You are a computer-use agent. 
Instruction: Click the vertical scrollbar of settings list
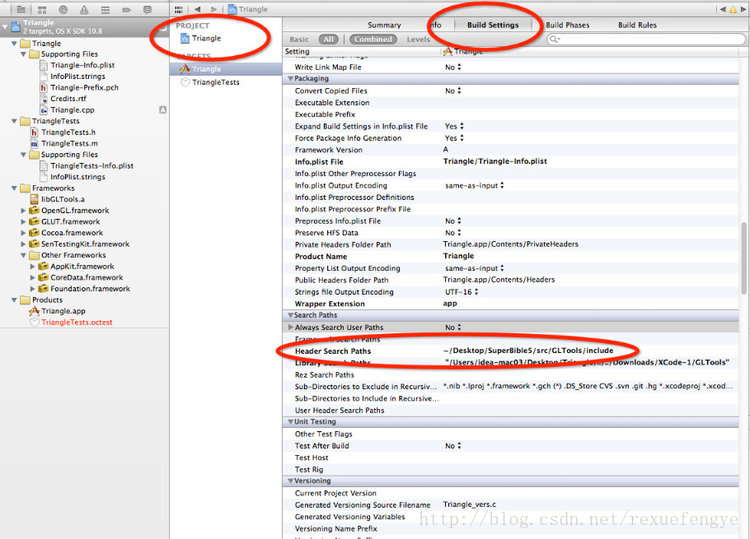point(744,258)
